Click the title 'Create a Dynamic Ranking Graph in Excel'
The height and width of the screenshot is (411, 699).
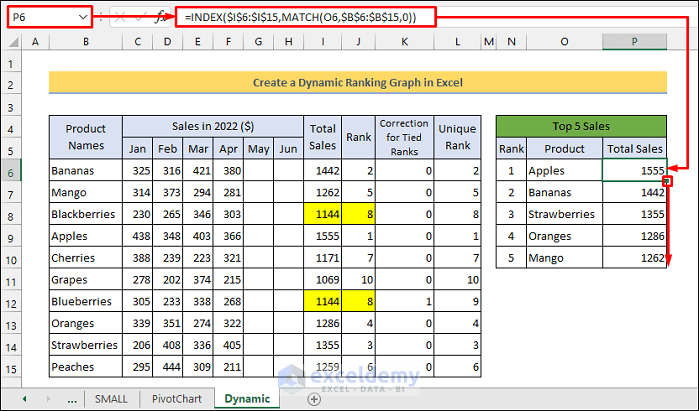pos(358,82)
